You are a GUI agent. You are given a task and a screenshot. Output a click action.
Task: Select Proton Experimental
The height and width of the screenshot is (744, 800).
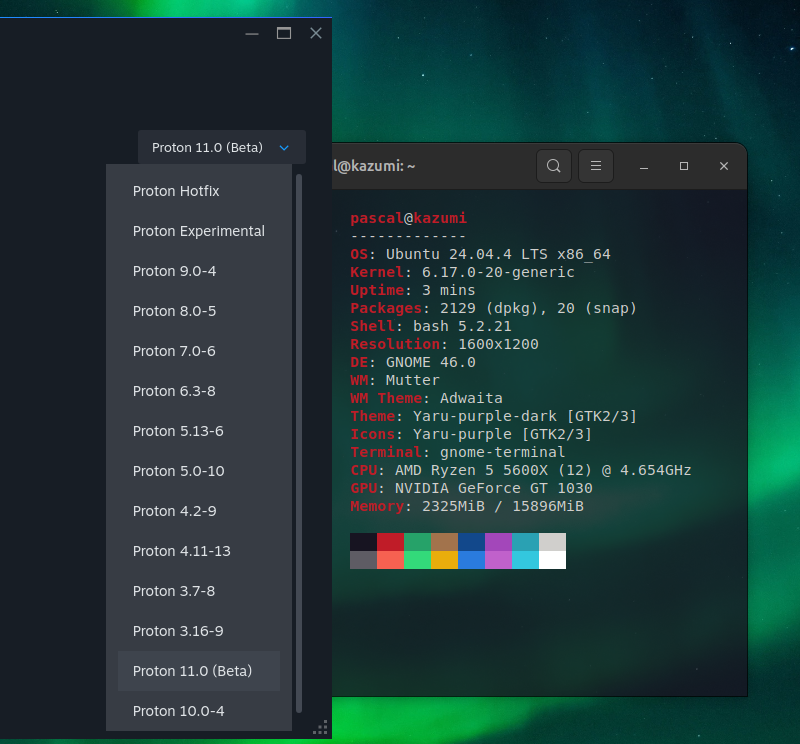coord(199,231)
